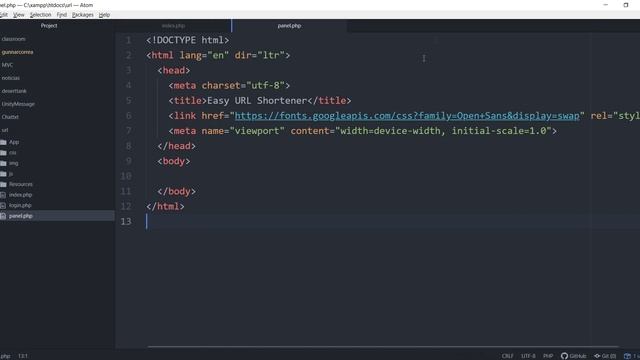Viewport: 640px width, 360px height.
Task: Expand the deserttank project folder
Action: [x=14, y=91]
